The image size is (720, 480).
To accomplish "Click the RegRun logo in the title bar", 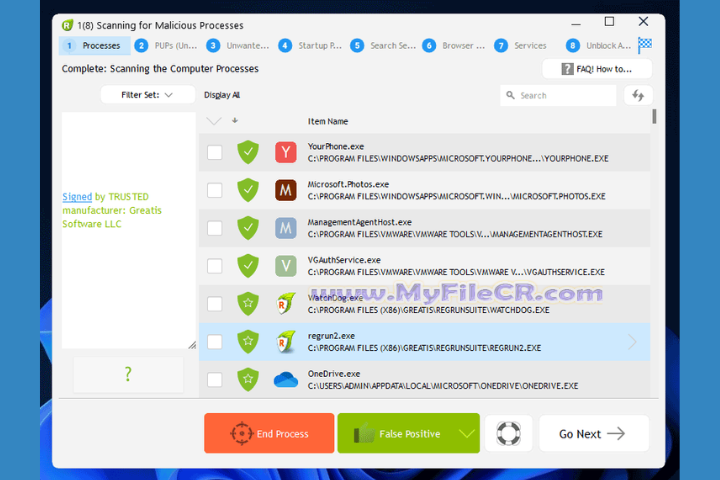I will tap(68, 25).
